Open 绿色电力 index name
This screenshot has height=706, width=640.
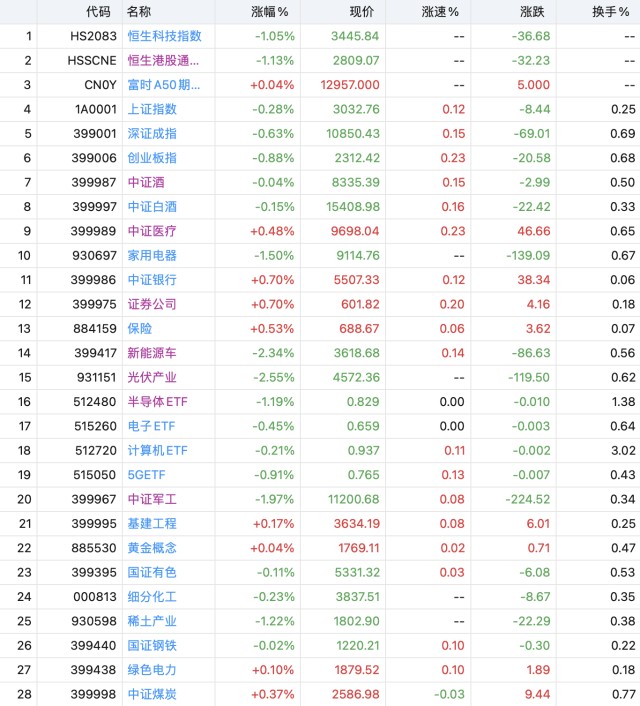point(152,670)
